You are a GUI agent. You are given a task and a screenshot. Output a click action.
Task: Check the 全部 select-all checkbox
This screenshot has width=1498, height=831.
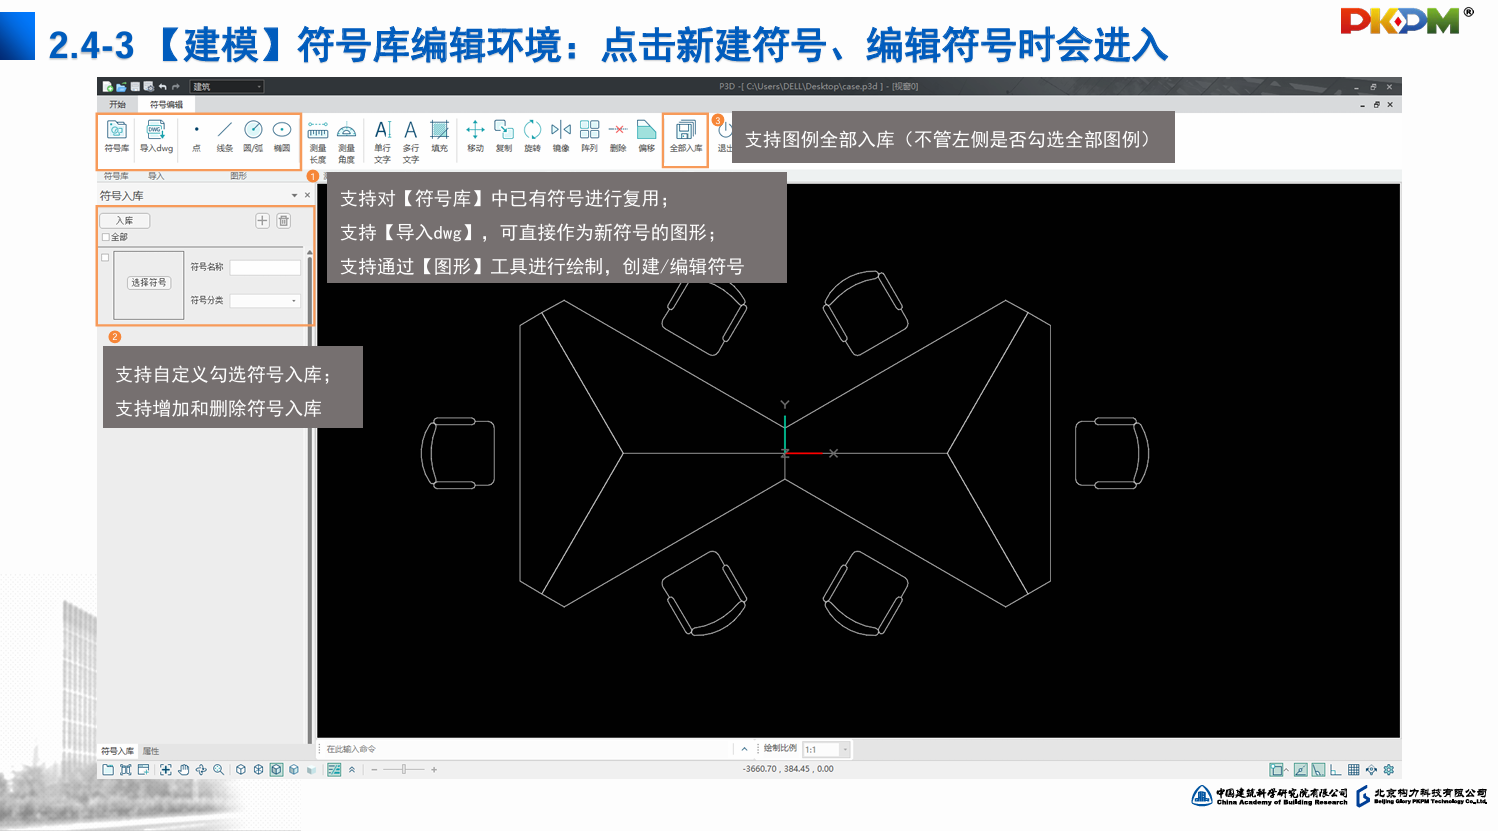pyautogui.click(x=105, y=237)
